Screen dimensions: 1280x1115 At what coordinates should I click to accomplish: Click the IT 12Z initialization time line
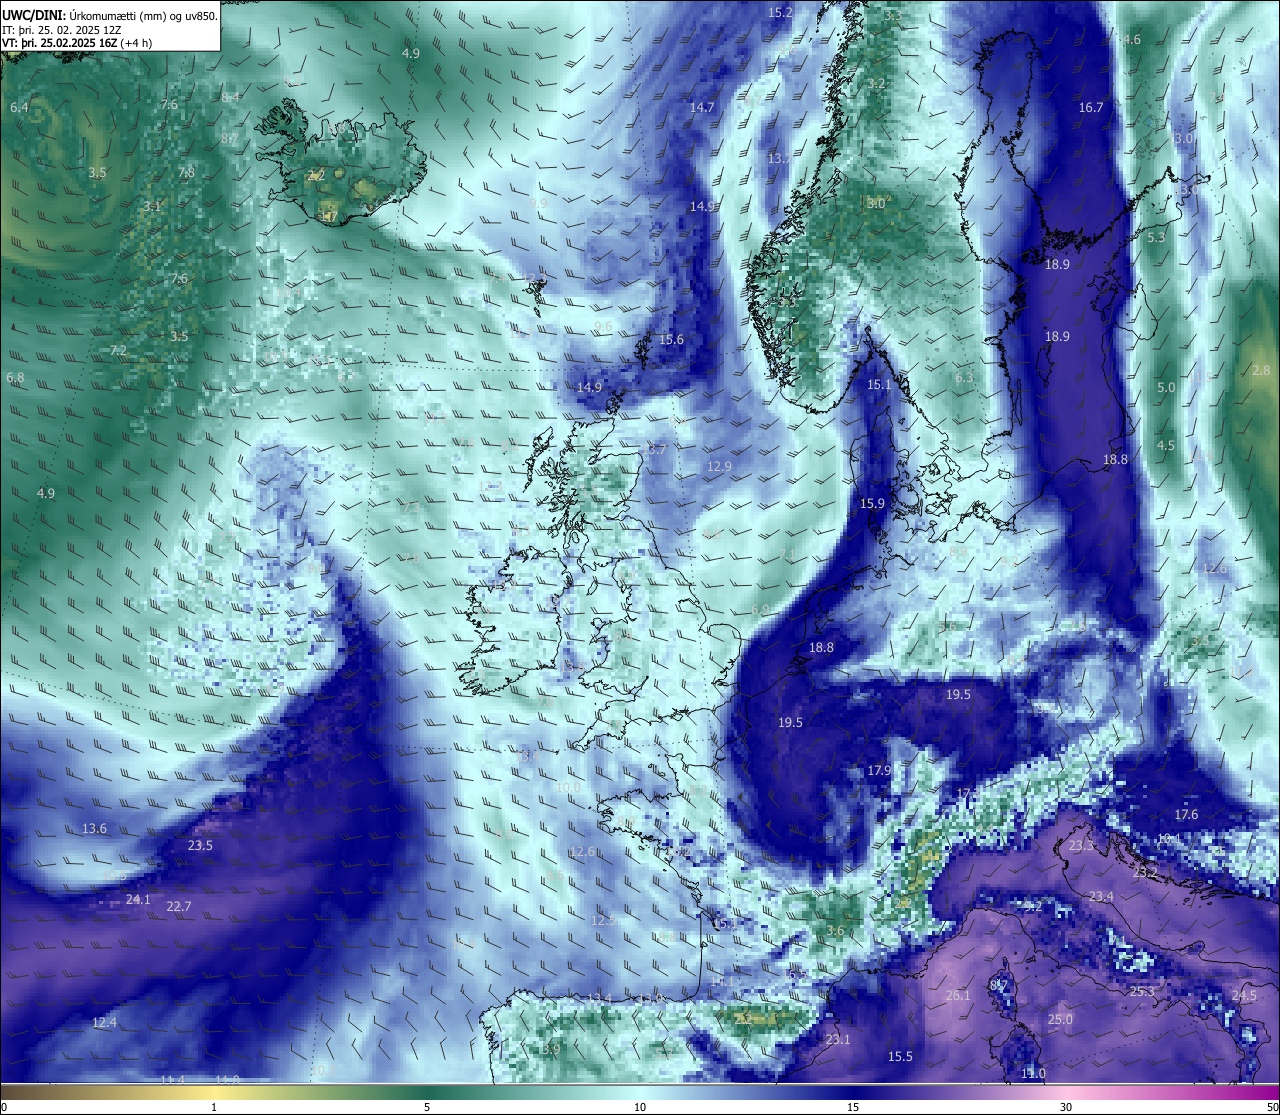click(62, 30)
